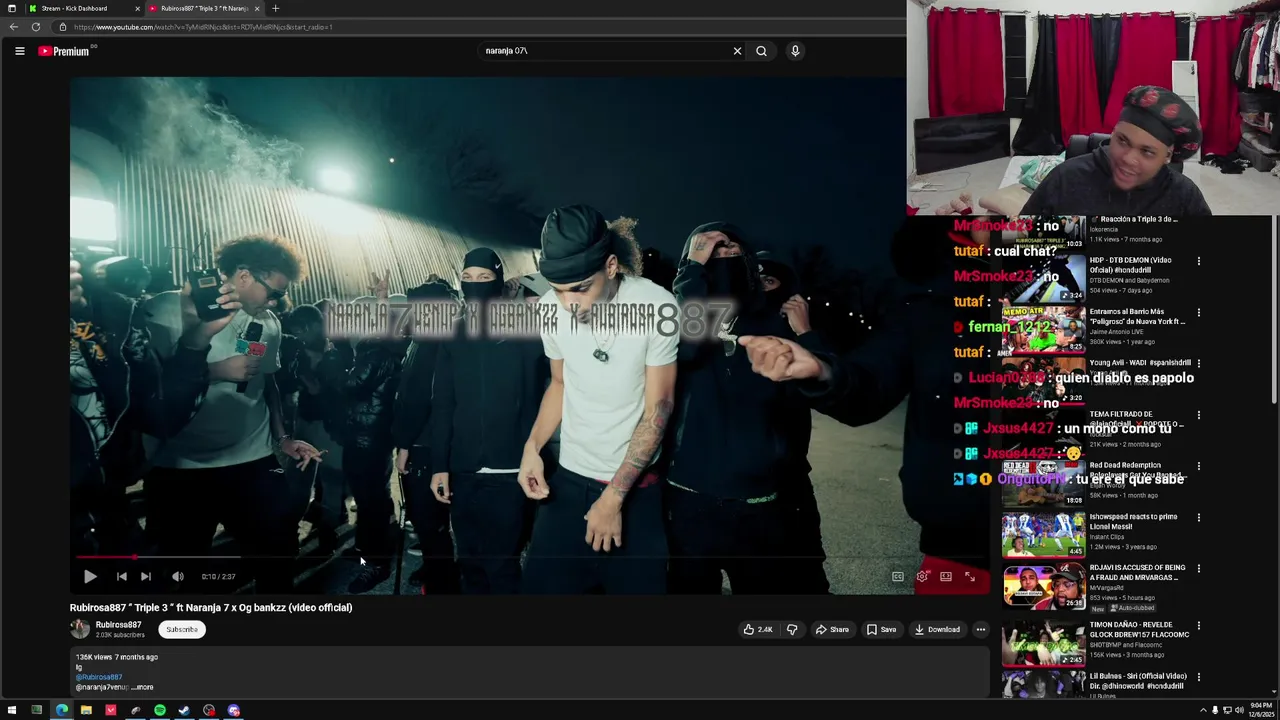Image resolution: width=1280 pixels, height=720 pixels.
Task: Save the video to a playlist
Action: [881, 630]
